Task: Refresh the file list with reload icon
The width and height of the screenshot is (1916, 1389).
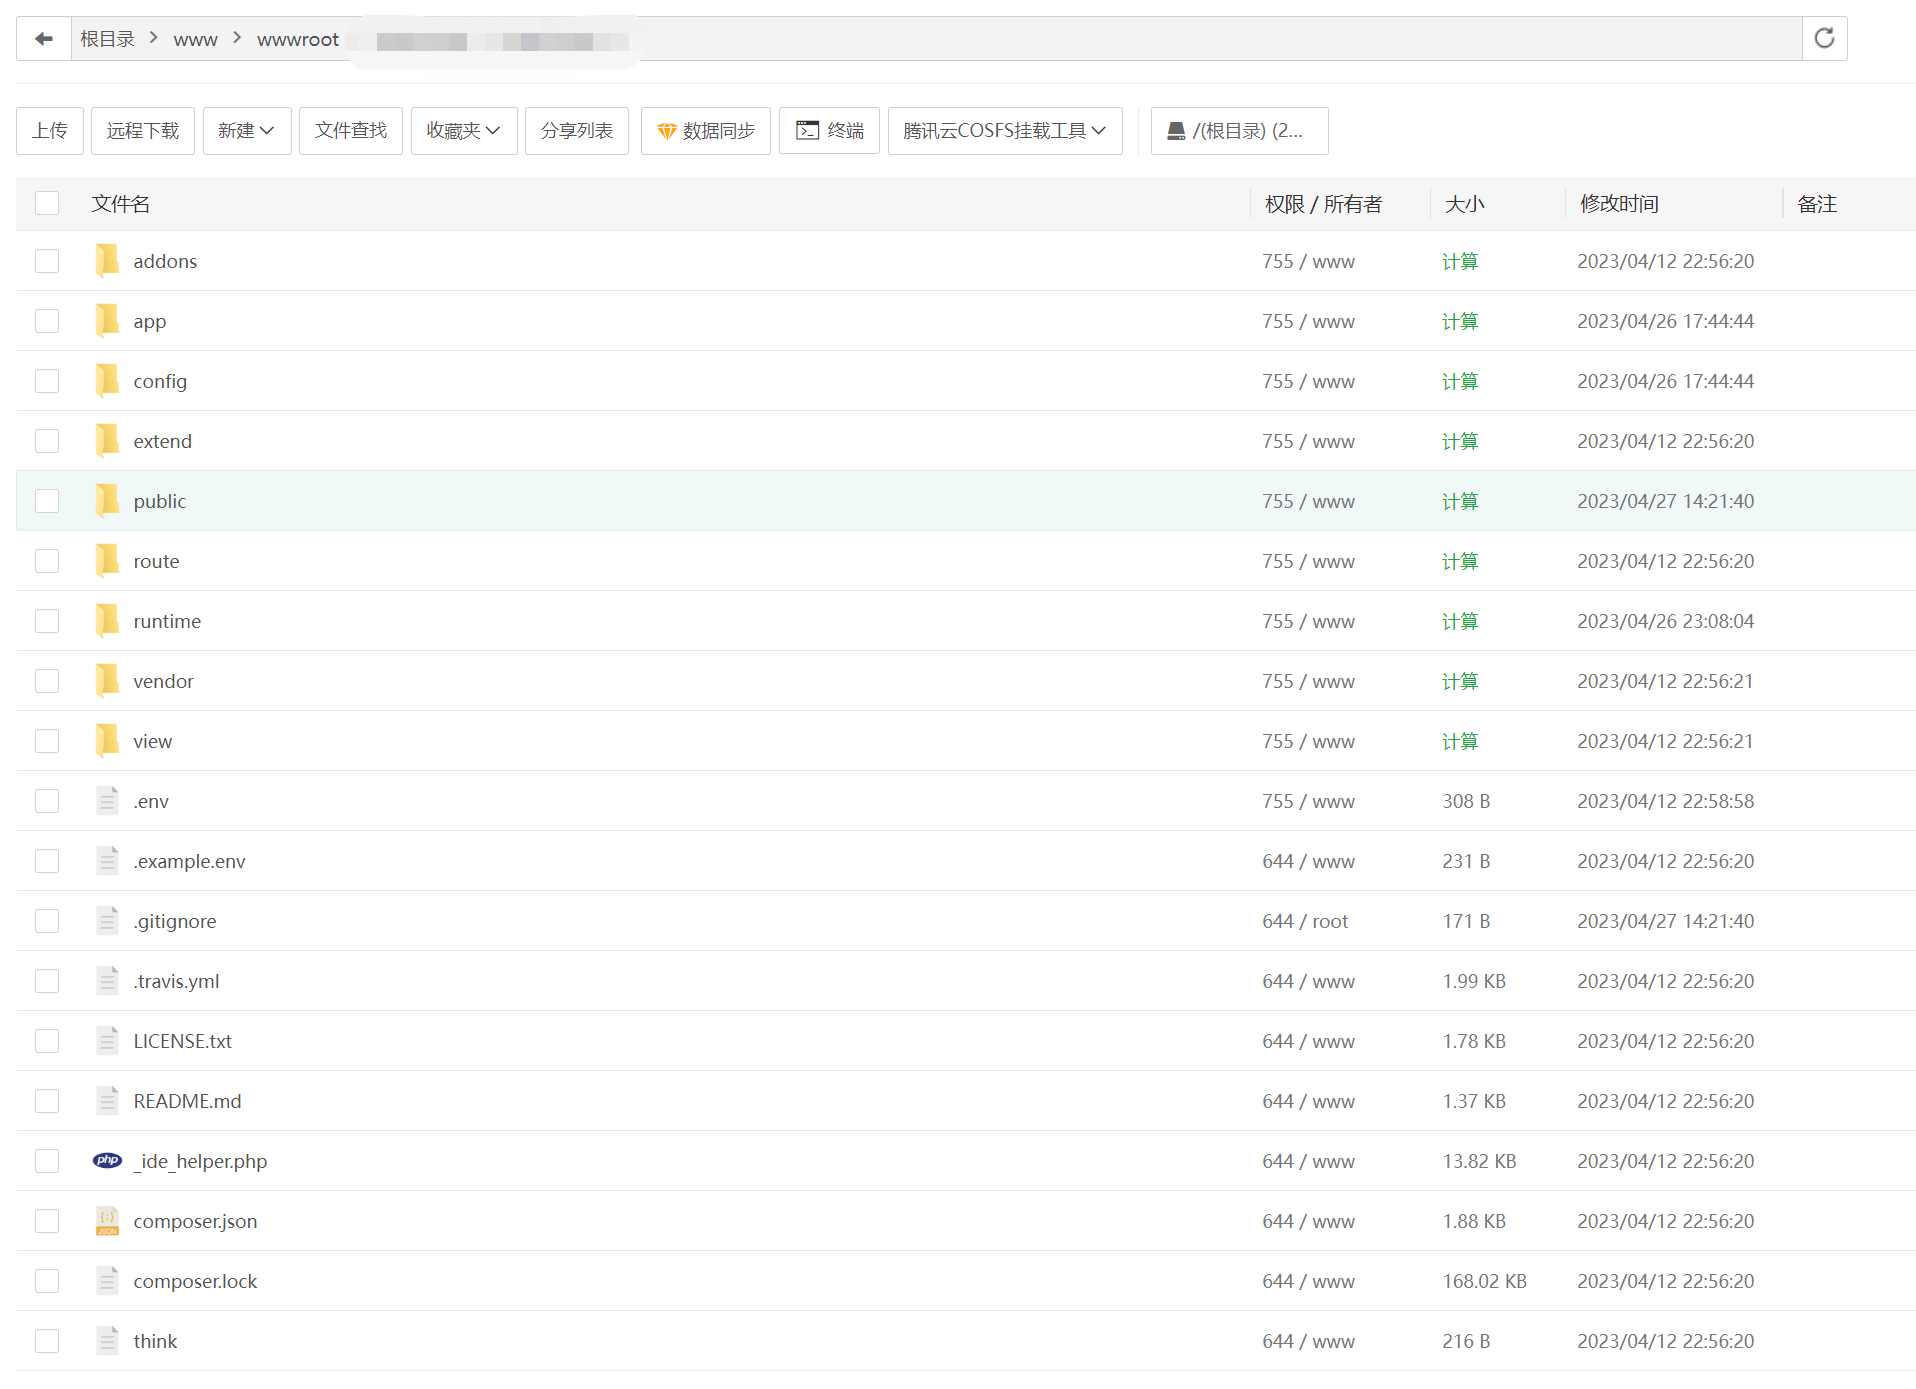Action: pos(1824,39)
